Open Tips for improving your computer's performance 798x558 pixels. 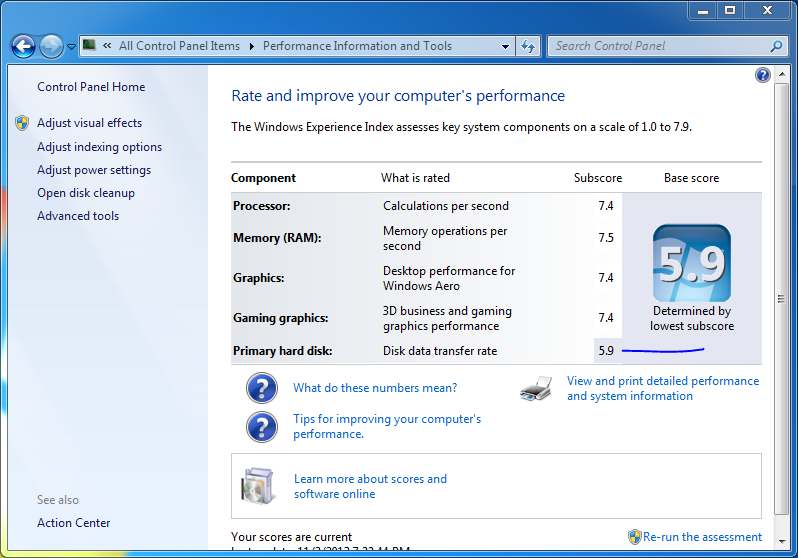[x=387, y=427]
